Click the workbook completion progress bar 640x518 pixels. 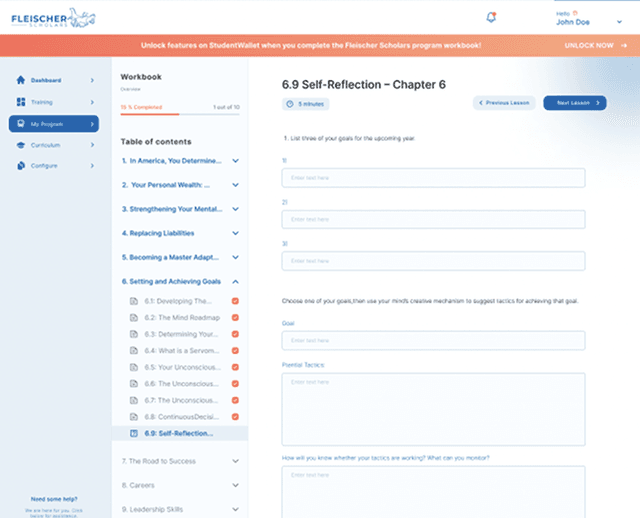click(x=179, y=114)
